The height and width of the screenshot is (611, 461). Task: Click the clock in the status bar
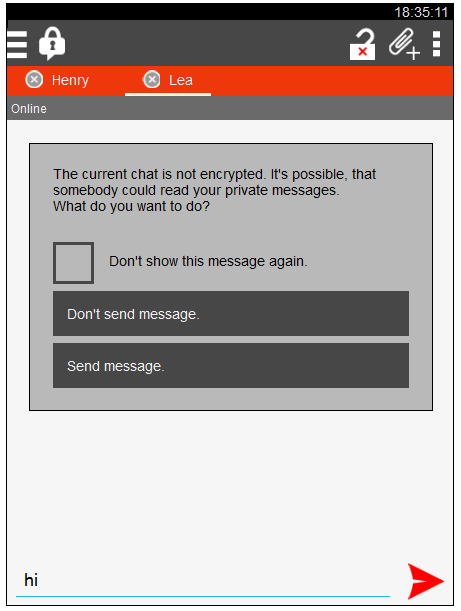point(421,12)
